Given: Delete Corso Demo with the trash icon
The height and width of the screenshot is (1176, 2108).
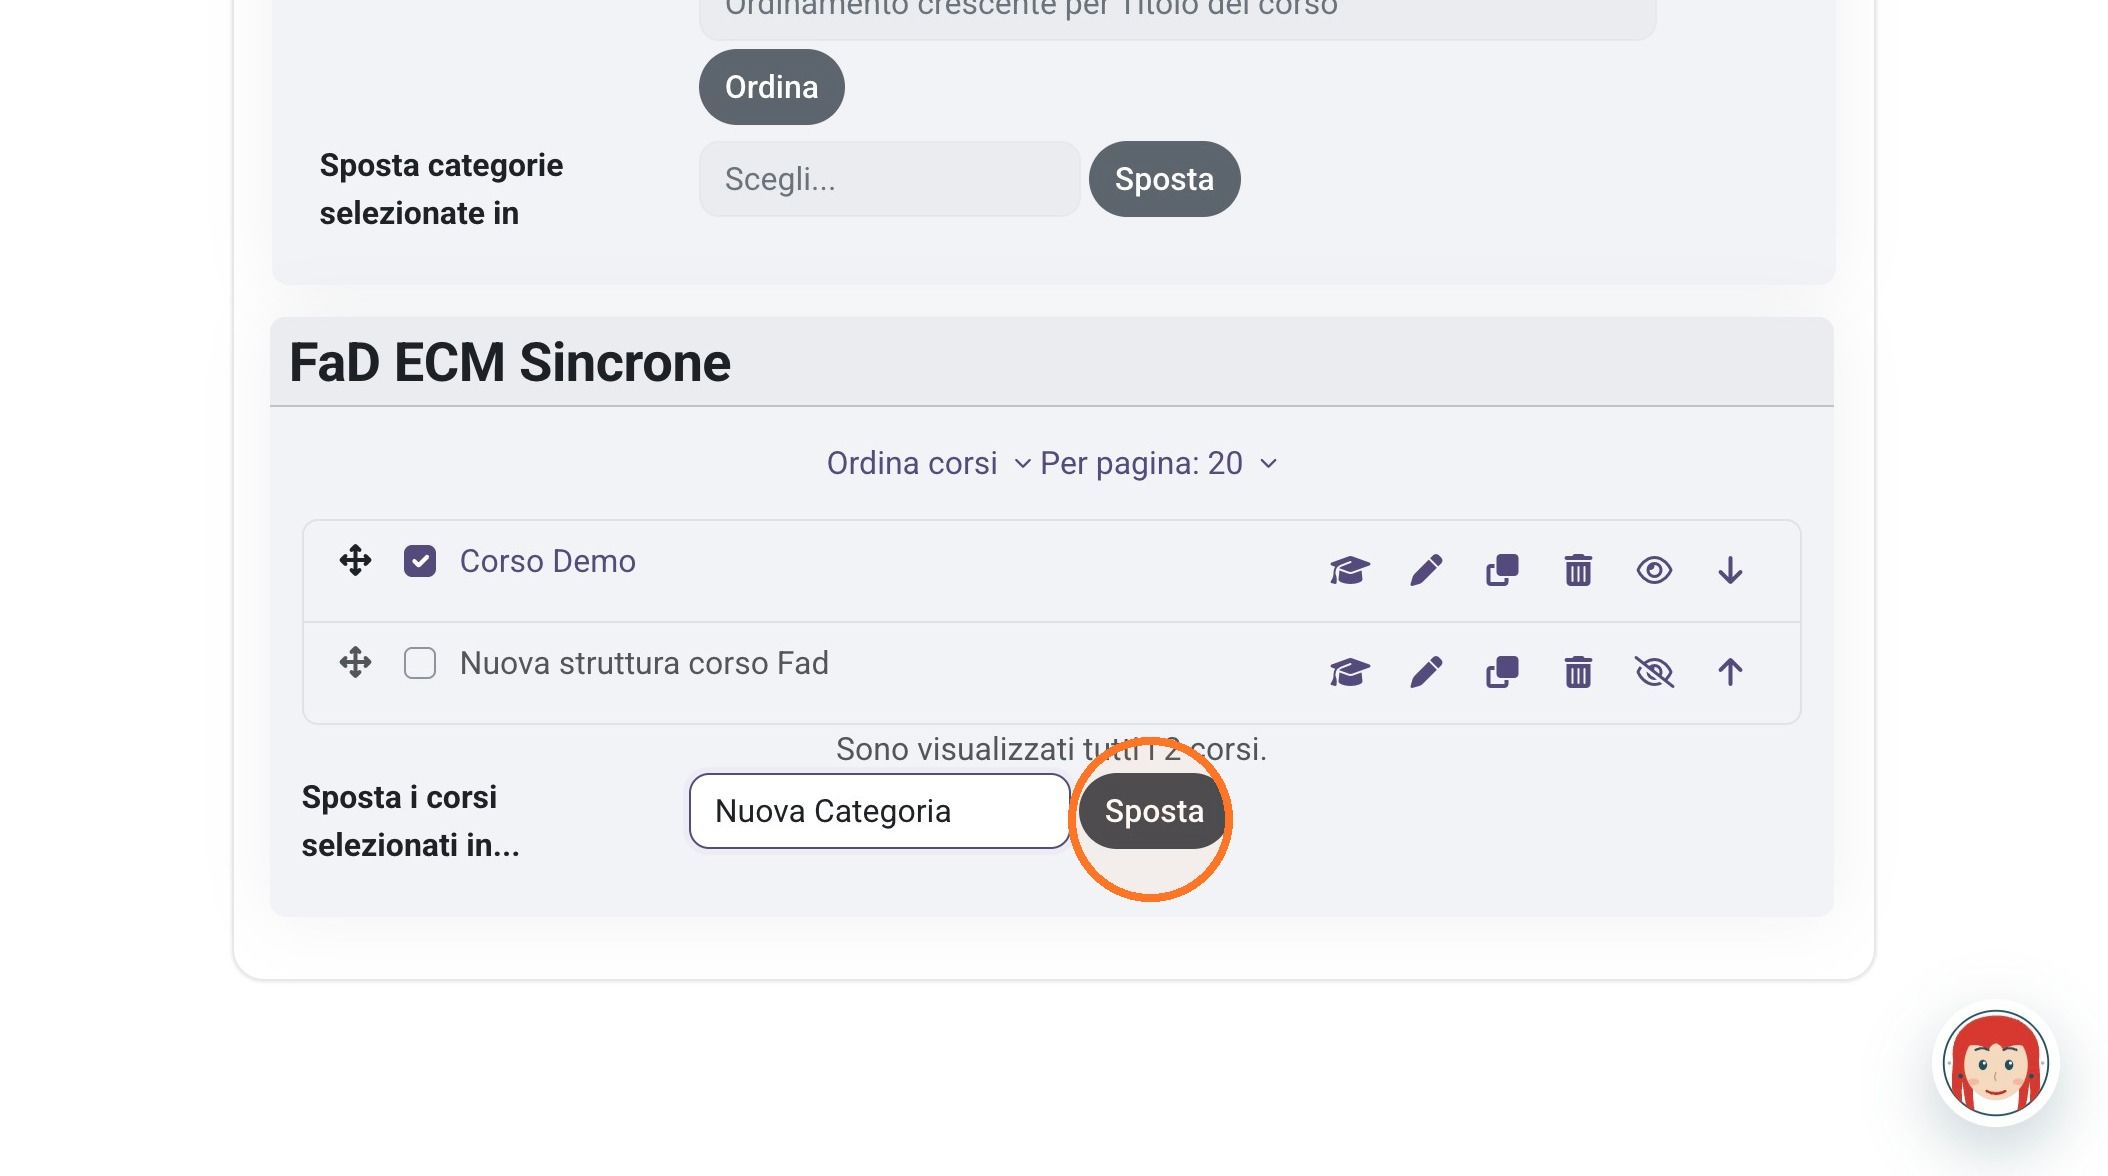Looking at the screenshot, I should tap(1578, 570).
